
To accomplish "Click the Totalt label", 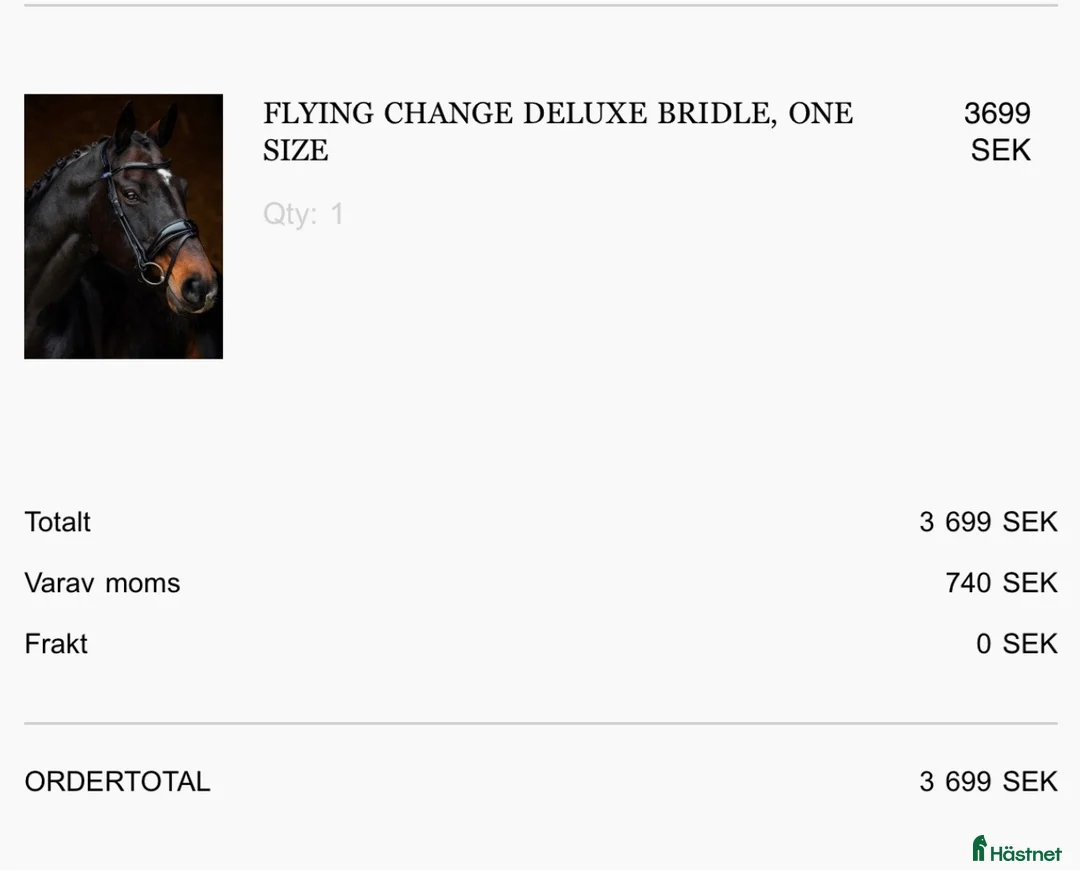I will [x=57, y=522].
